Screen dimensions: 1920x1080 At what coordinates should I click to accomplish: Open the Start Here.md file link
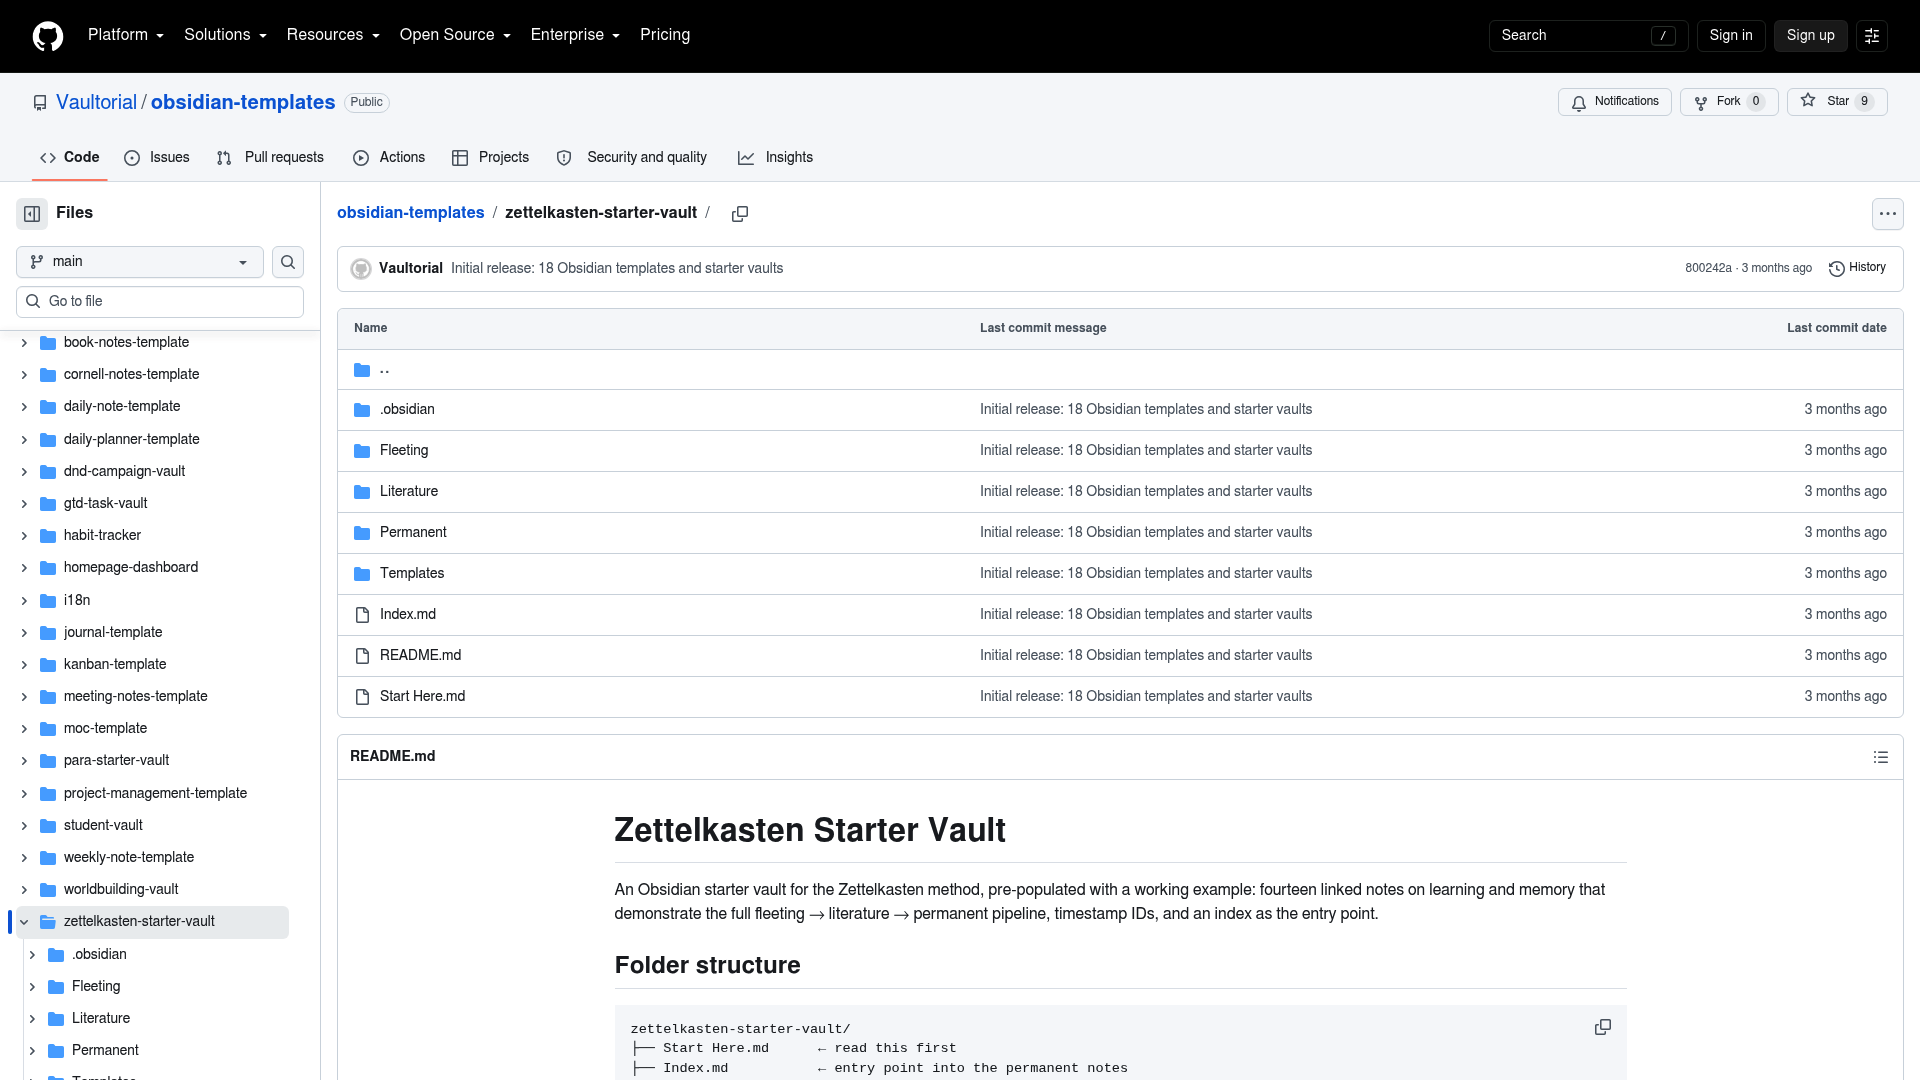[x=422, y=697]
